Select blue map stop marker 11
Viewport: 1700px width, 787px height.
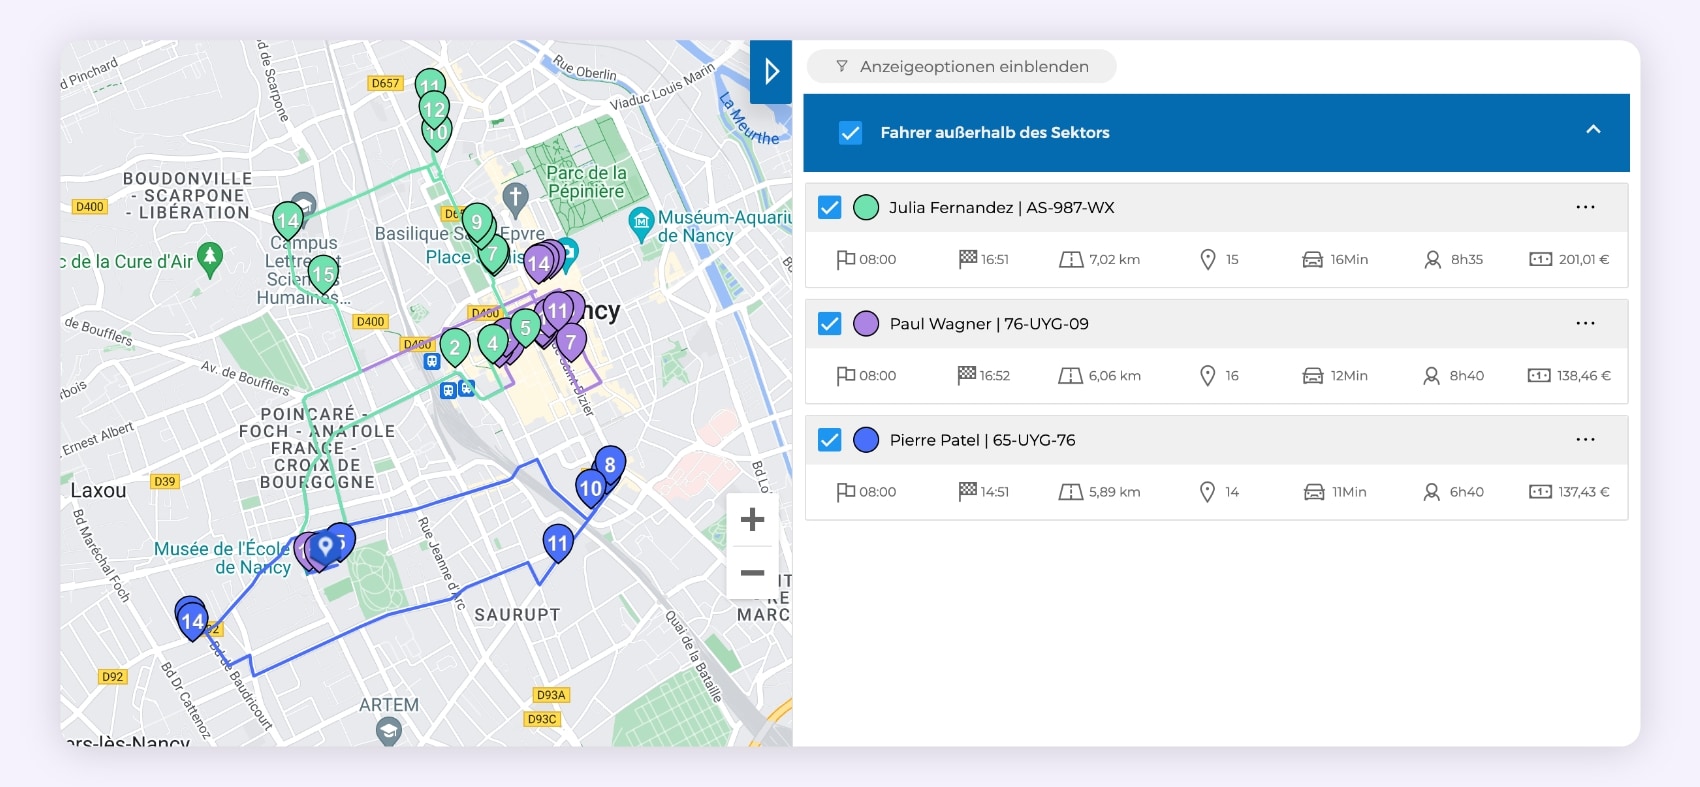(x=558, y=543)
